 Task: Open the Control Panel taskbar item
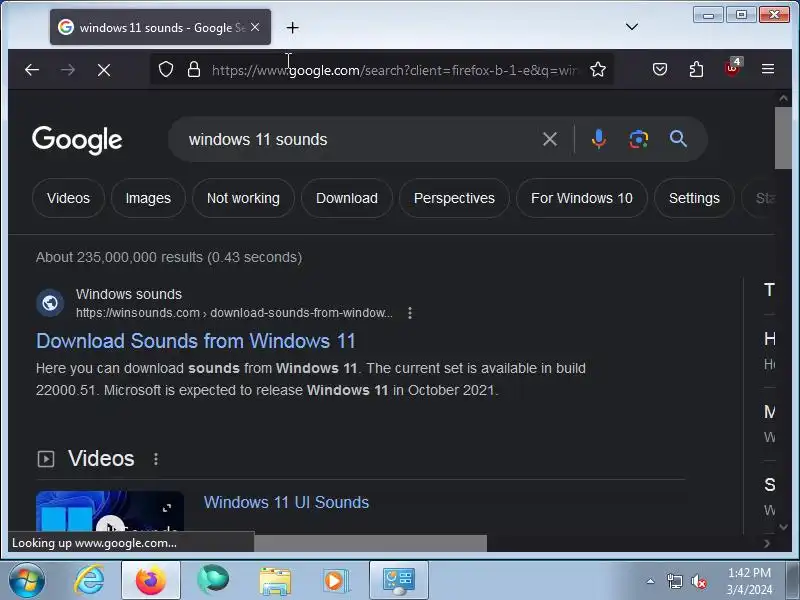(398, 581)
